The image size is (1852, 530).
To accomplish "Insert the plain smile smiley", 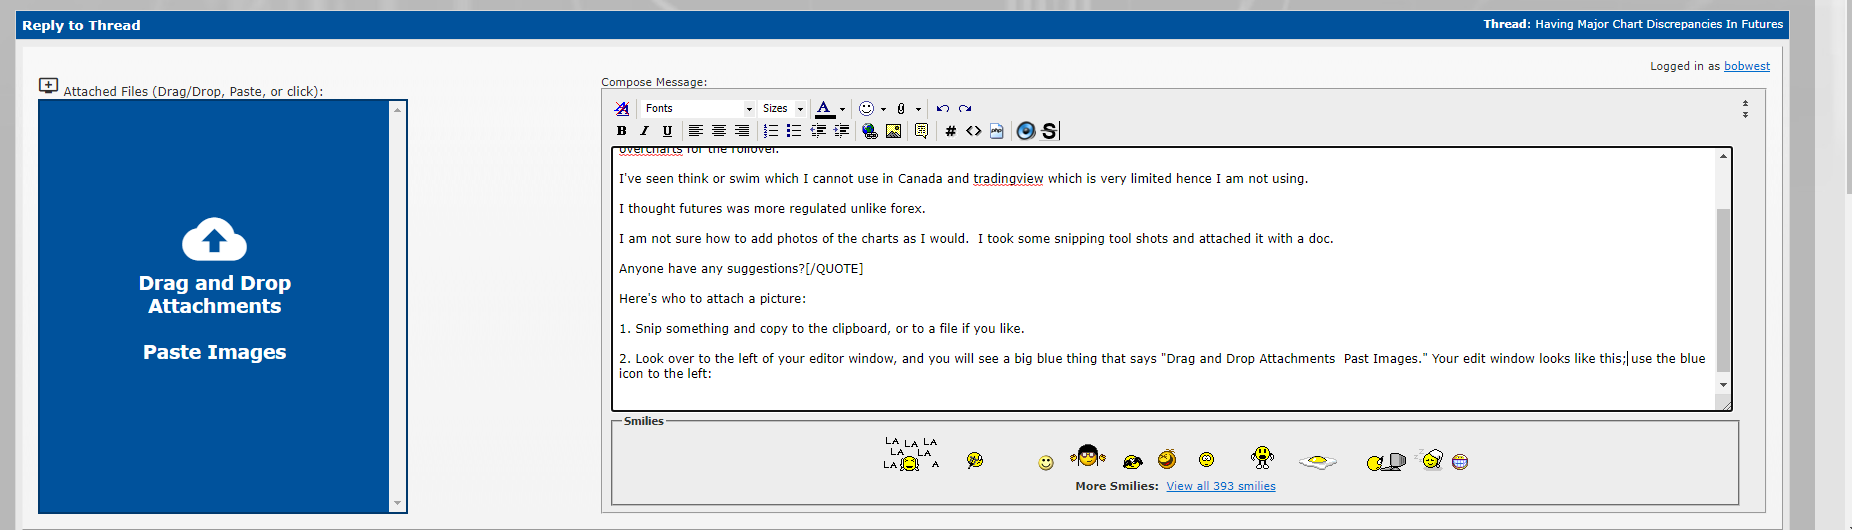I will pyautogui.click(x=1046, y=462).
